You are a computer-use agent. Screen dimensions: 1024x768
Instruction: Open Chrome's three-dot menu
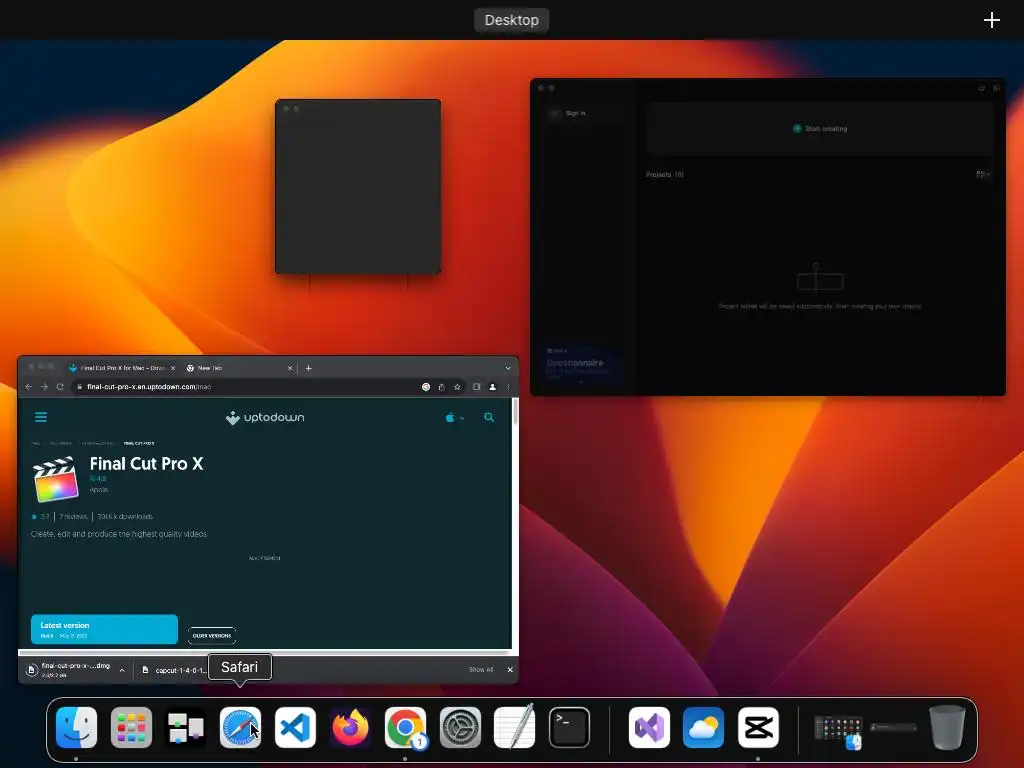[x=508, y=387]
